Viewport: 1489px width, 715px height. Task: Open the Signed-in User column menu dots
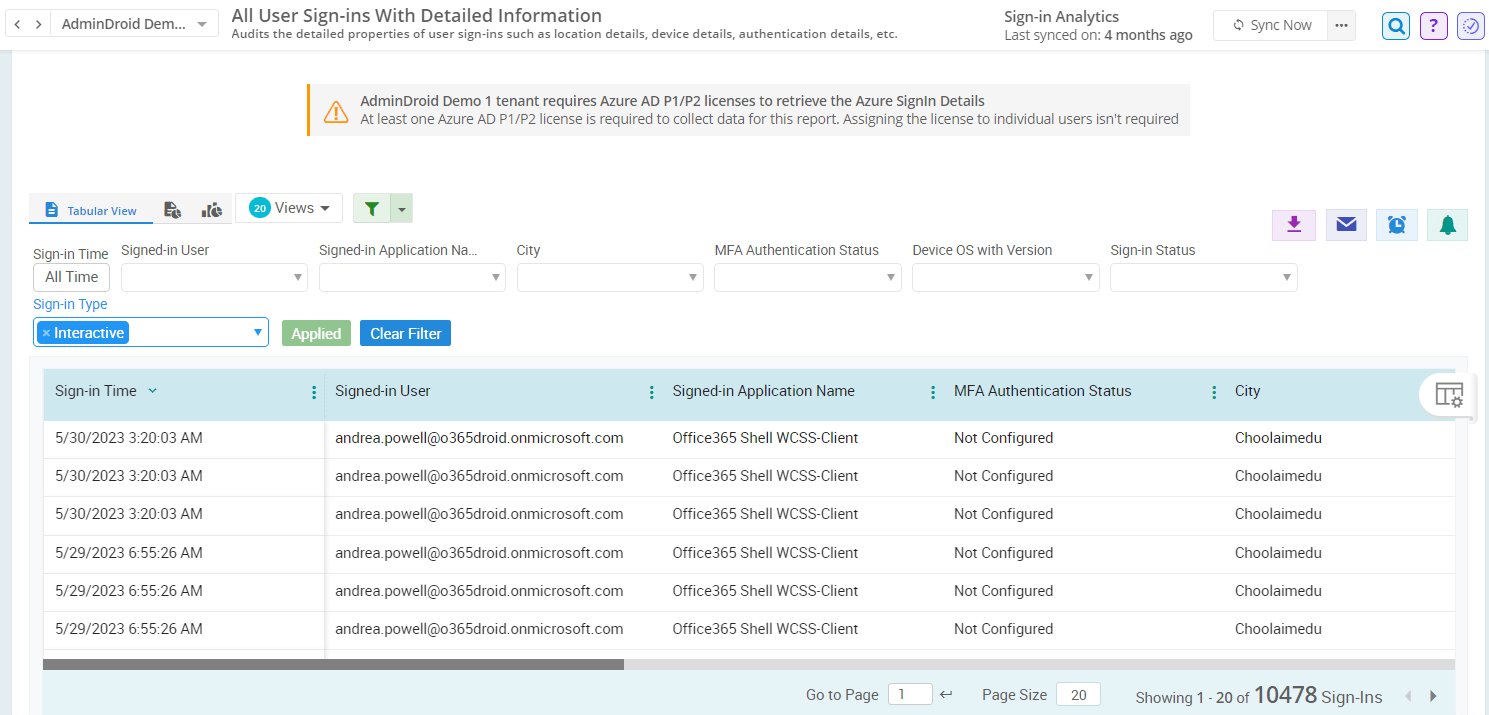[652, 392]
